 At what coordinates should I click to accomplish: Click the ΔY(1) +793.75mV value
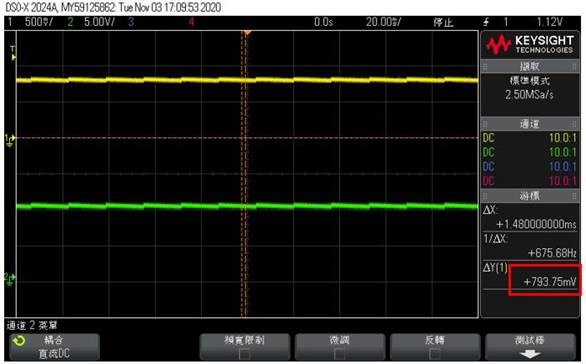coord(549,282)
